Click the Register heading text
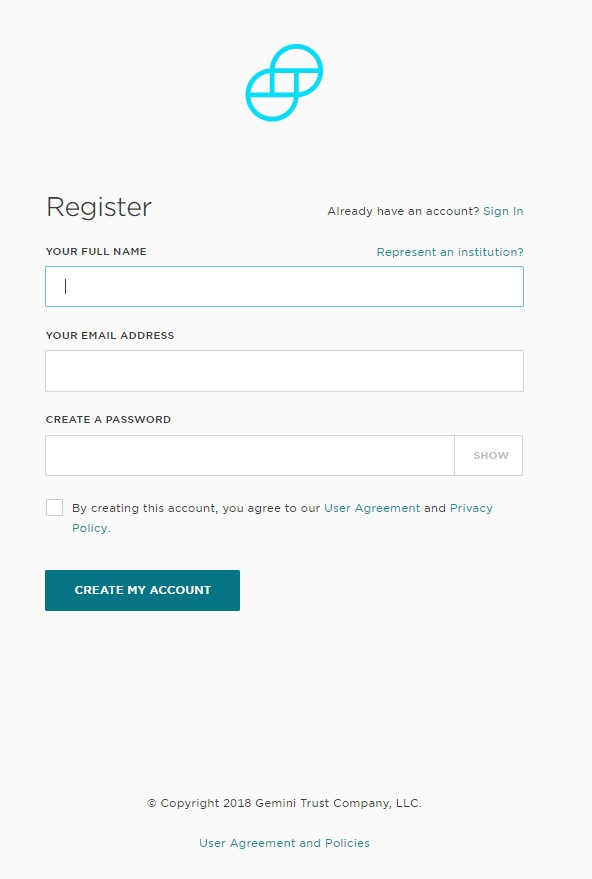 click(x=99, y=207)
